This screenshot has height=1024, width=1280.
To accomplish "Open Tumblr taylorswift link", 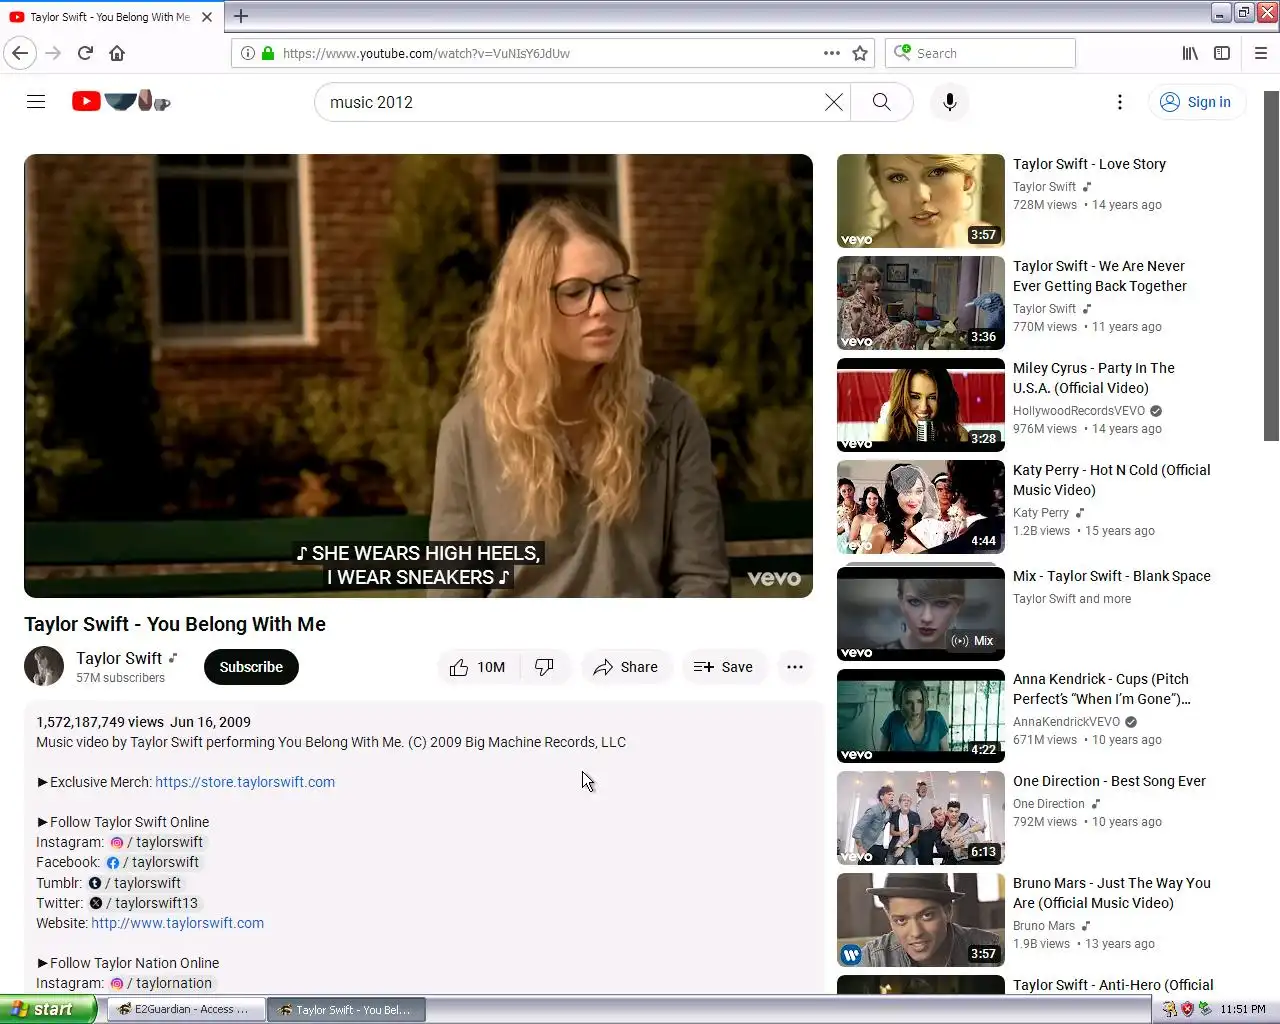I will point(134,883).
